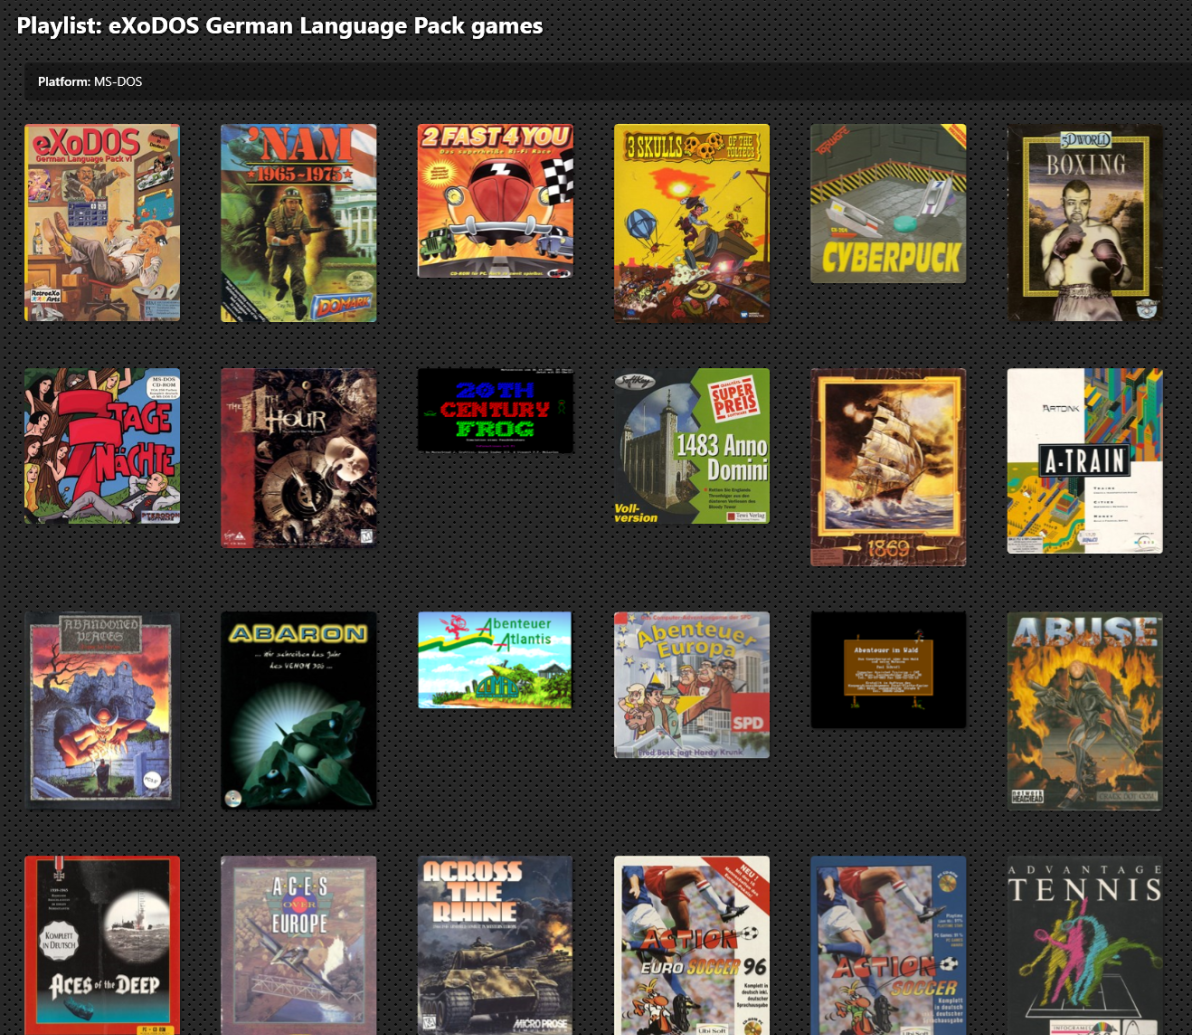Screen dimensions: 1192x1035
Task: Select The 11th Hour game cover
Action: [x=299, y=458]
